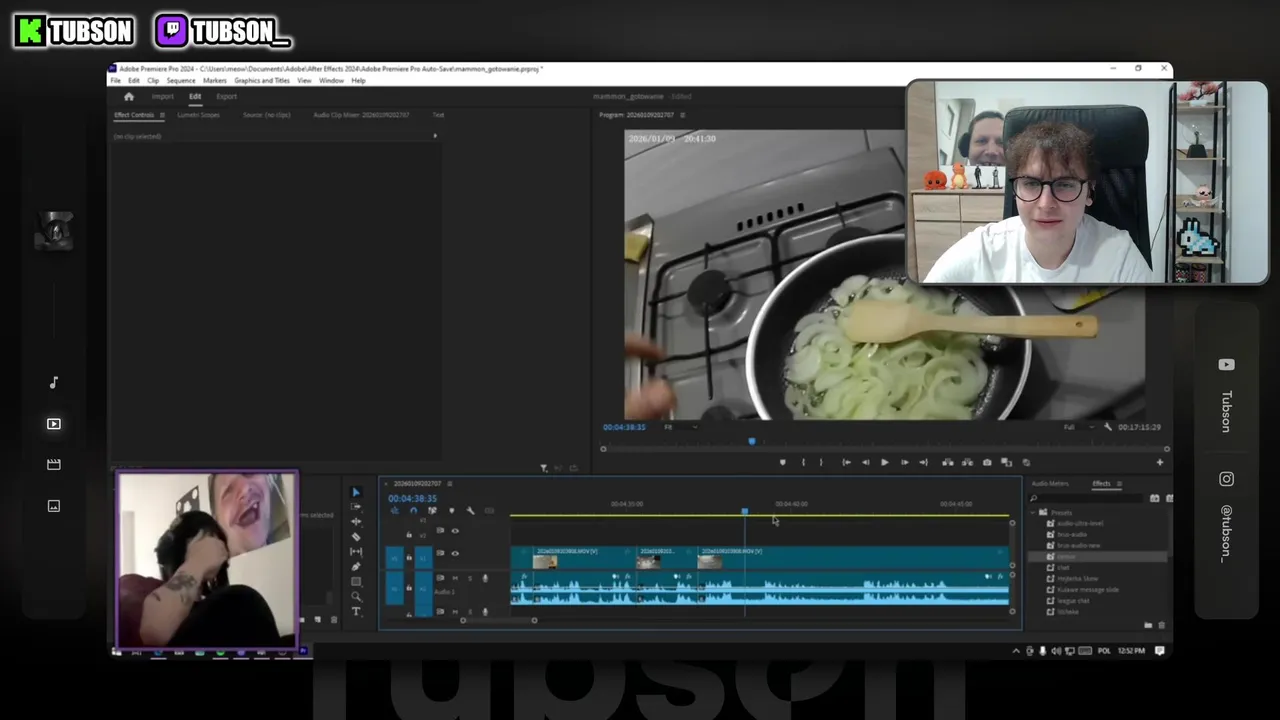Show hidden tray icons chevron
Image resolution: width=1280 pixels, height=720 pixels.
click(1016, 651)
